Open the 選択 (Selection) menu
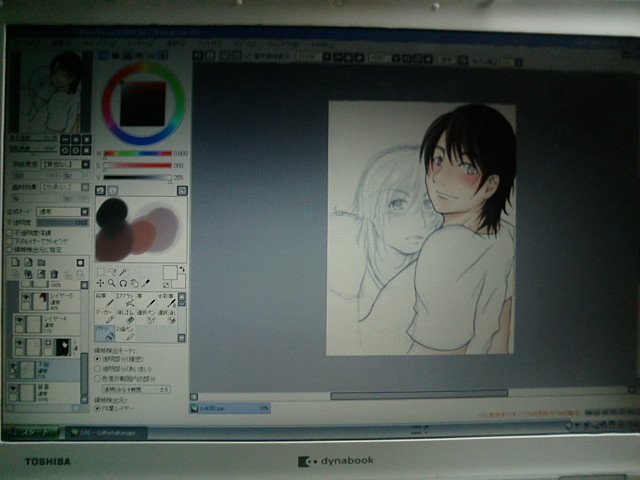The height and width of the screenshot is (480, 640). (176, 43)
